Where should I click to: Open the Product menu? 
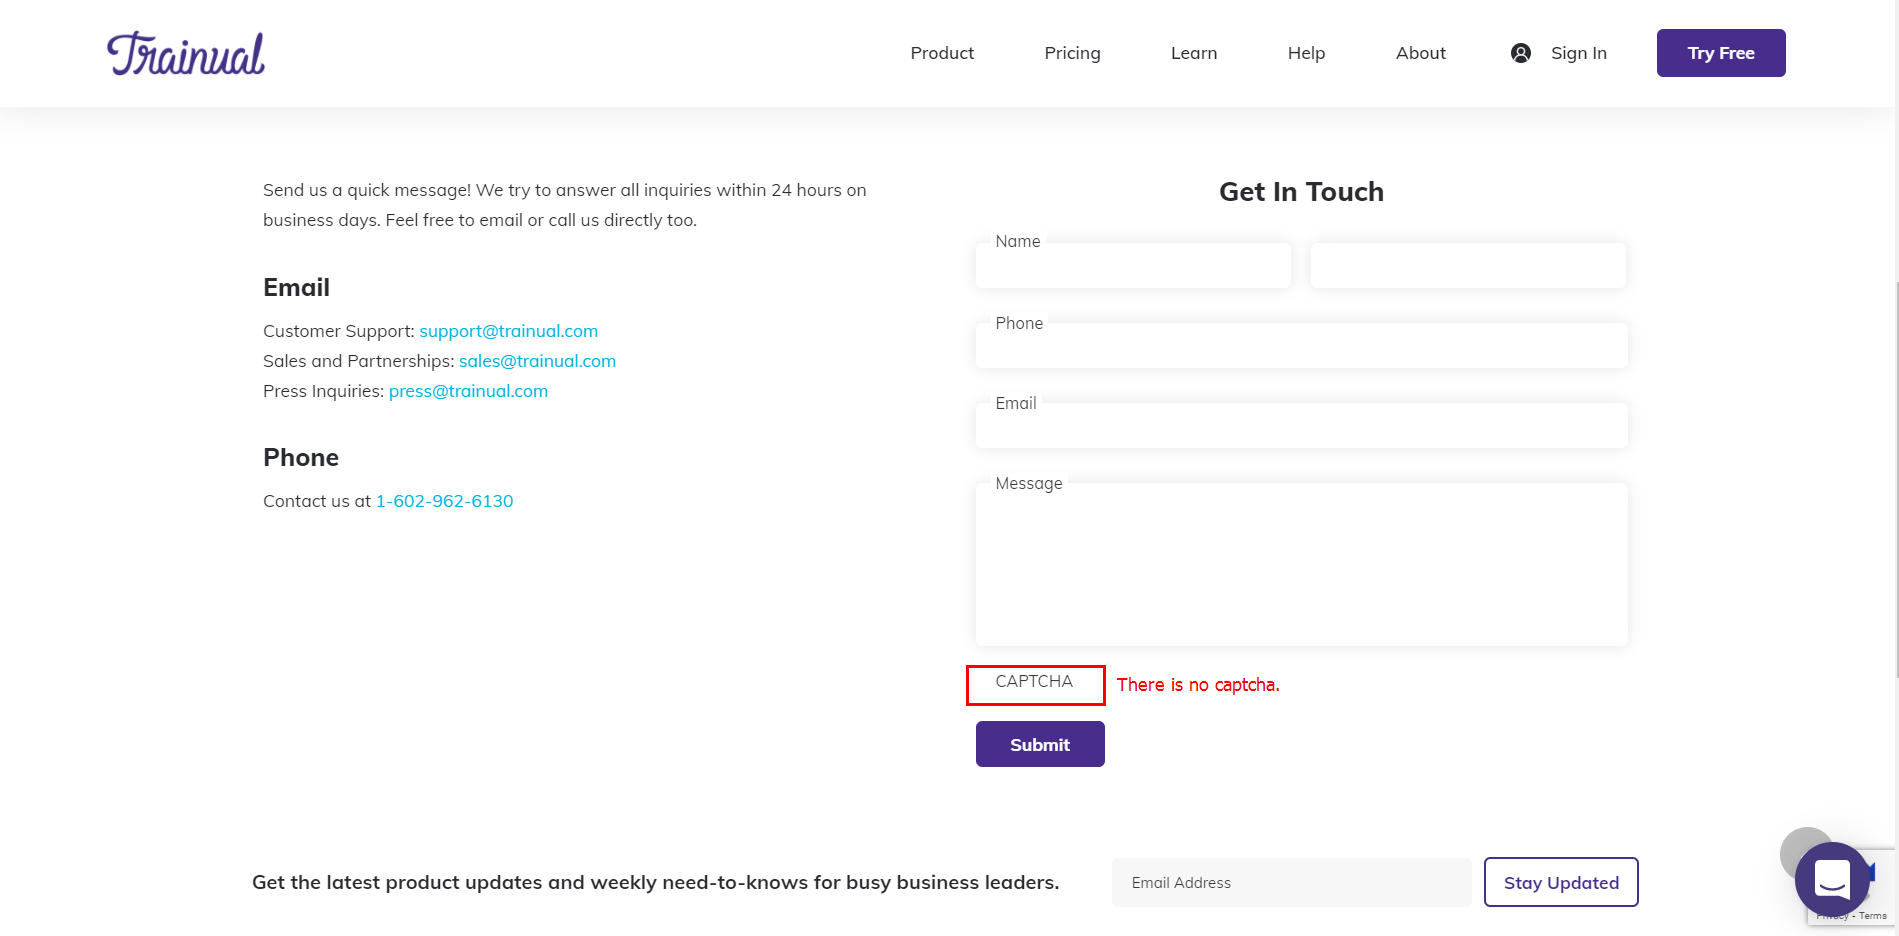click(942, 53)
